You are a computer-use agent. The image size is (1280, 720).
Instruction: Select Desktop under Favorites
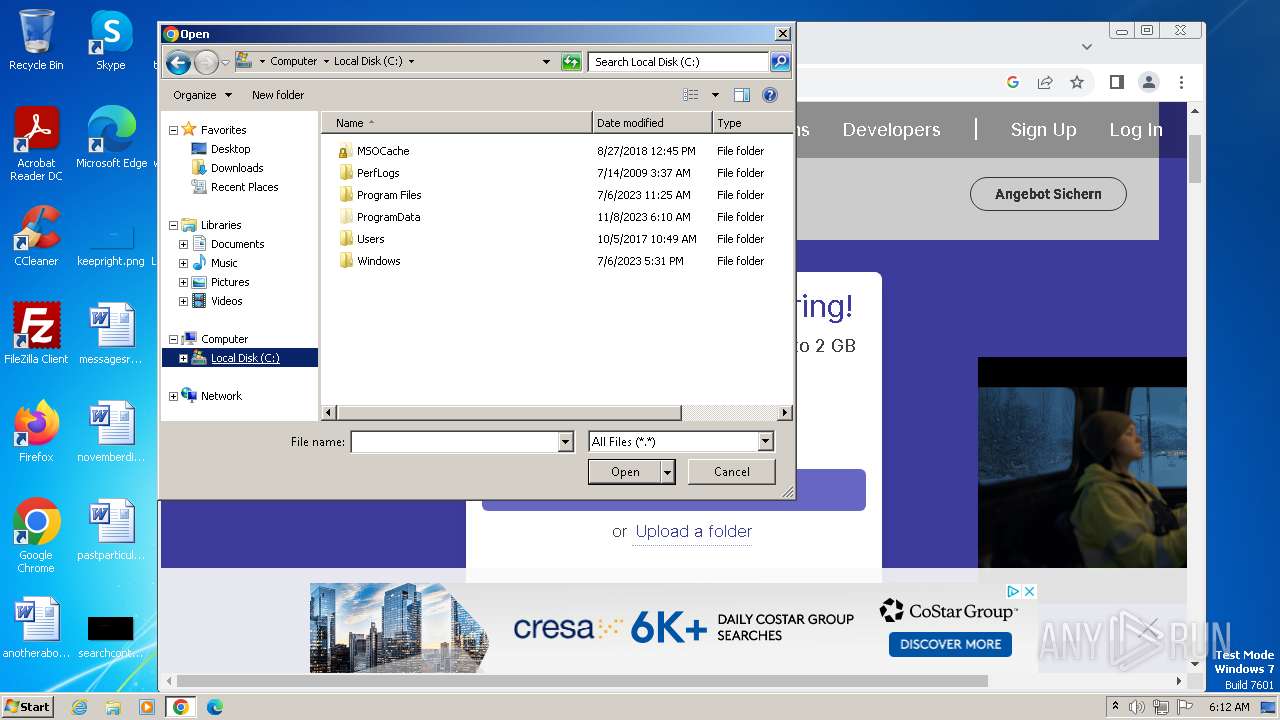(x=230, y=149)
